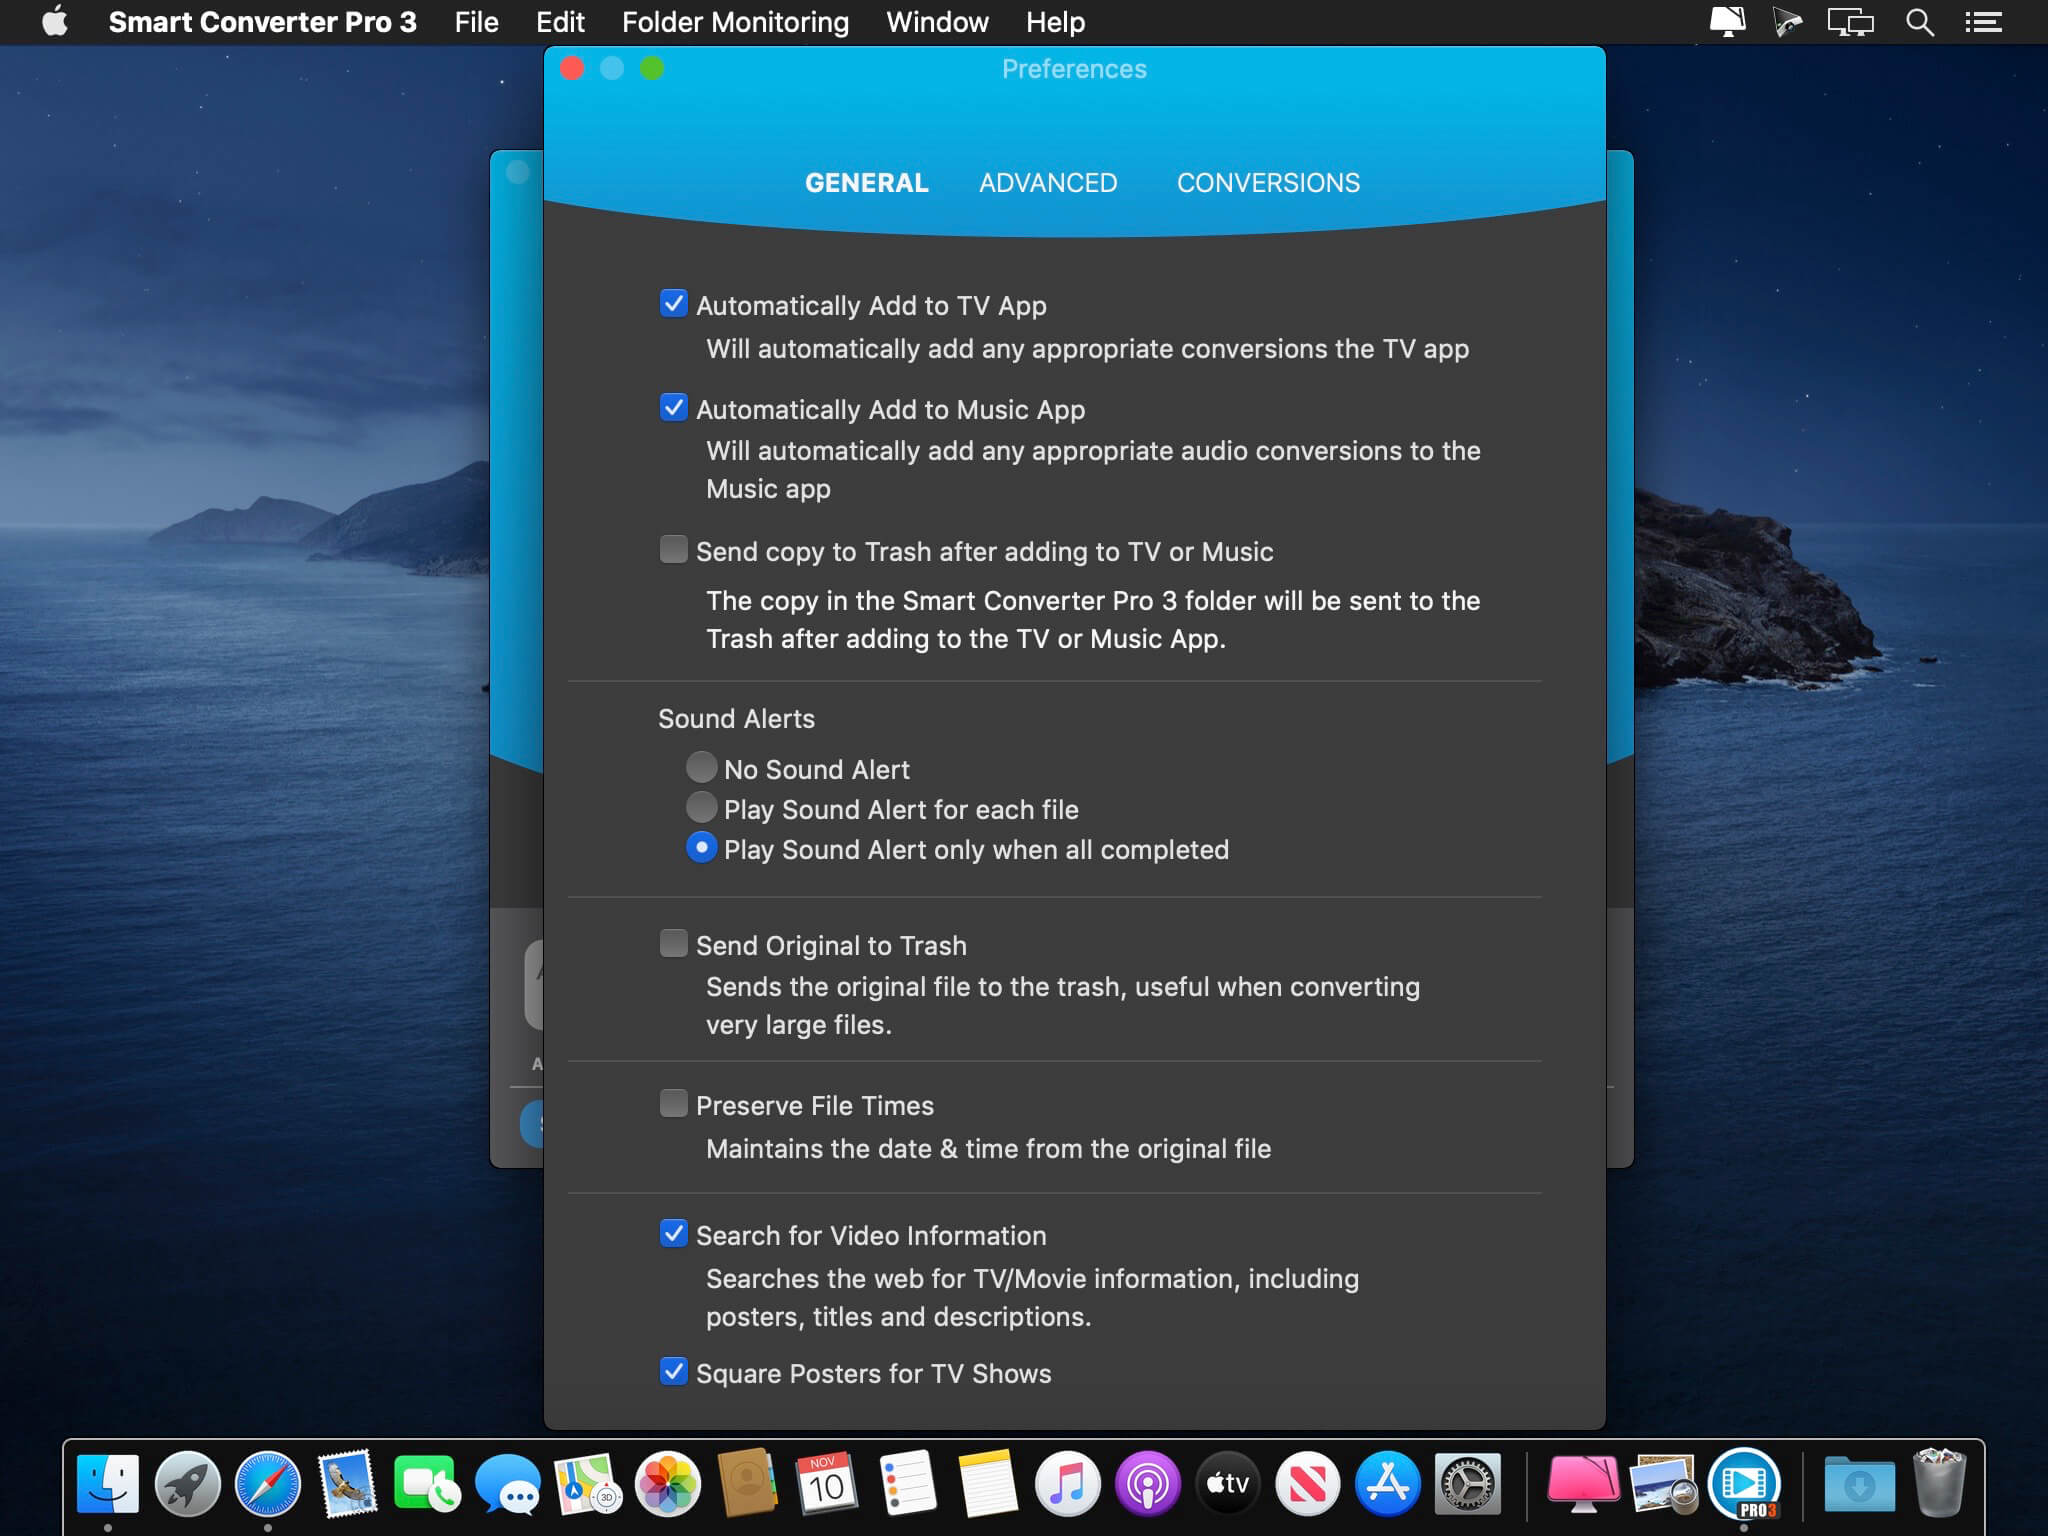
Task: Switch to the ADVANCED tab
Action: point(1048,183)
